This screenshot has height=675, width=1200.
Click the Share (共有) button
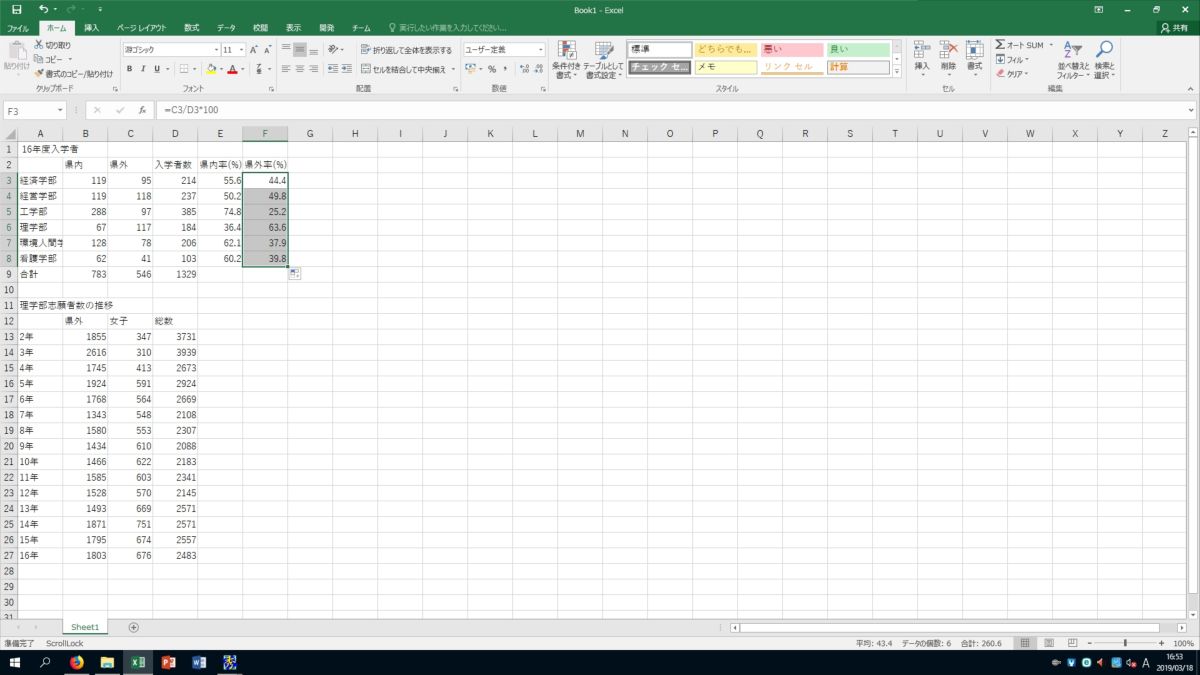1177,28
